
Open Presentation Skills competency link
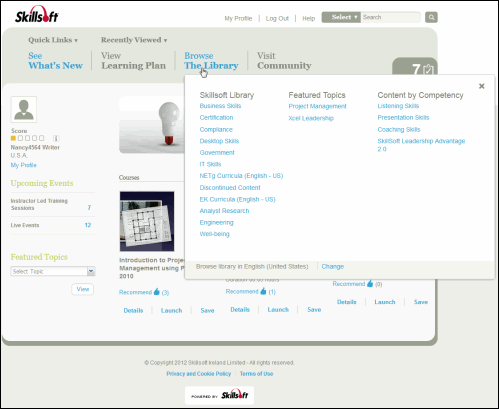pos(403,117)
